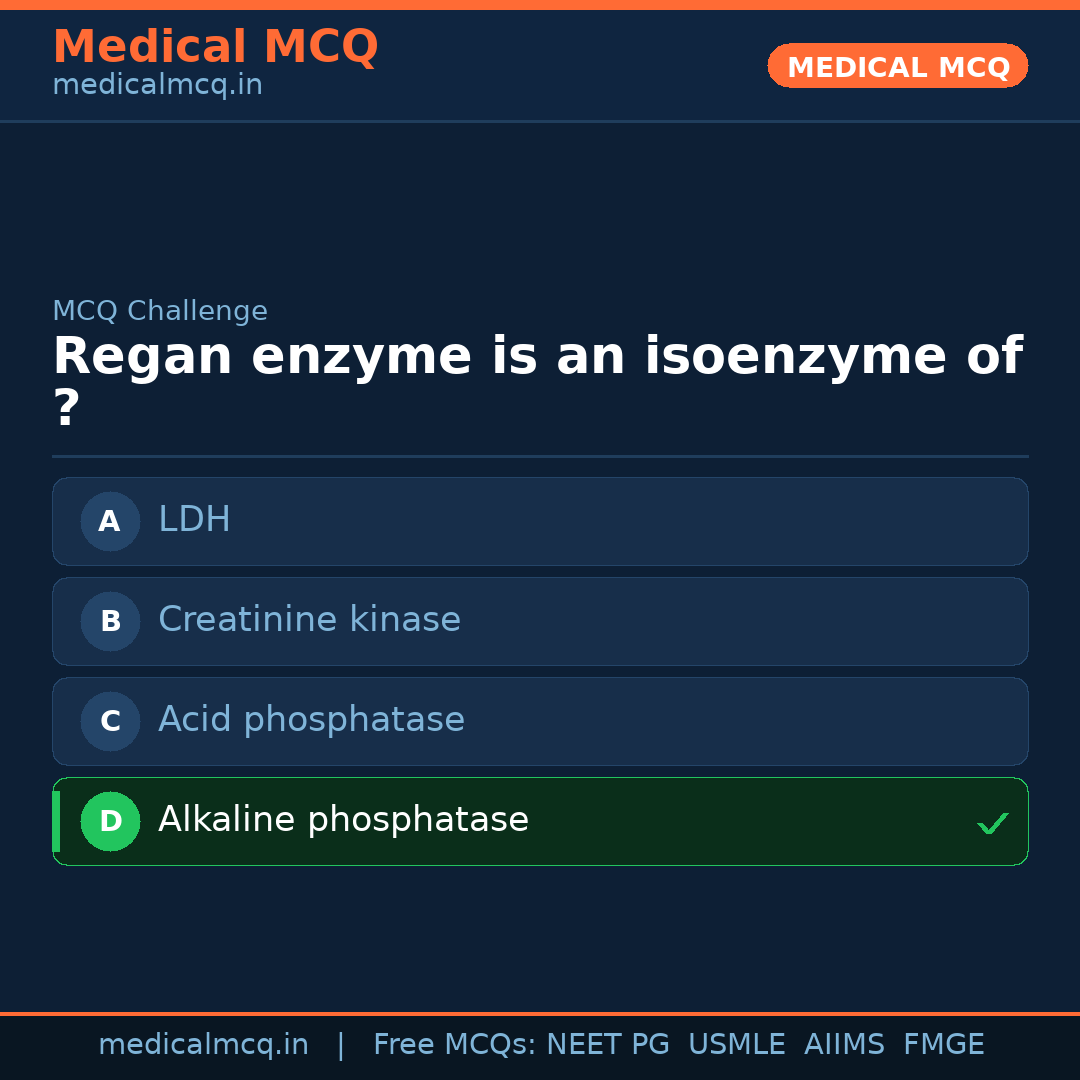1080x1080 pixels.
Task: Click the MCQ Challenge label
Action: [x=160, y=311]
